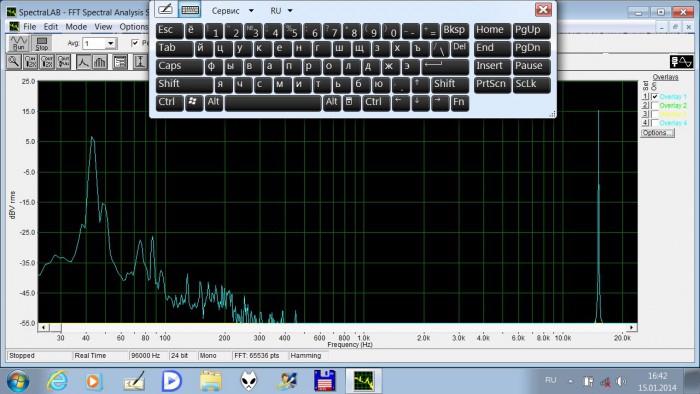This screenshot has height=394, width=700.
Task: Expand the Сервис menu on keyboard
Action: pyautogui.click(x=232, y=10)
